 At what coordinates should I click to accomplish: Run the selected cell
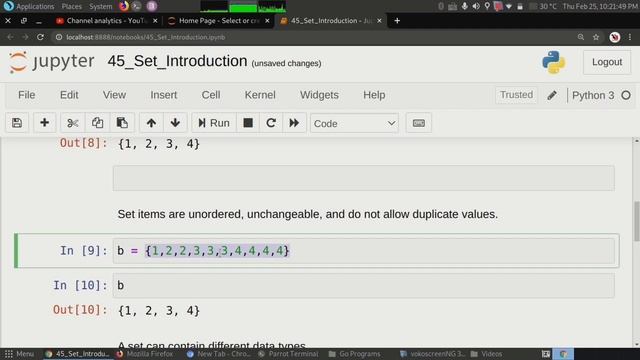click(x=214, y=123)
